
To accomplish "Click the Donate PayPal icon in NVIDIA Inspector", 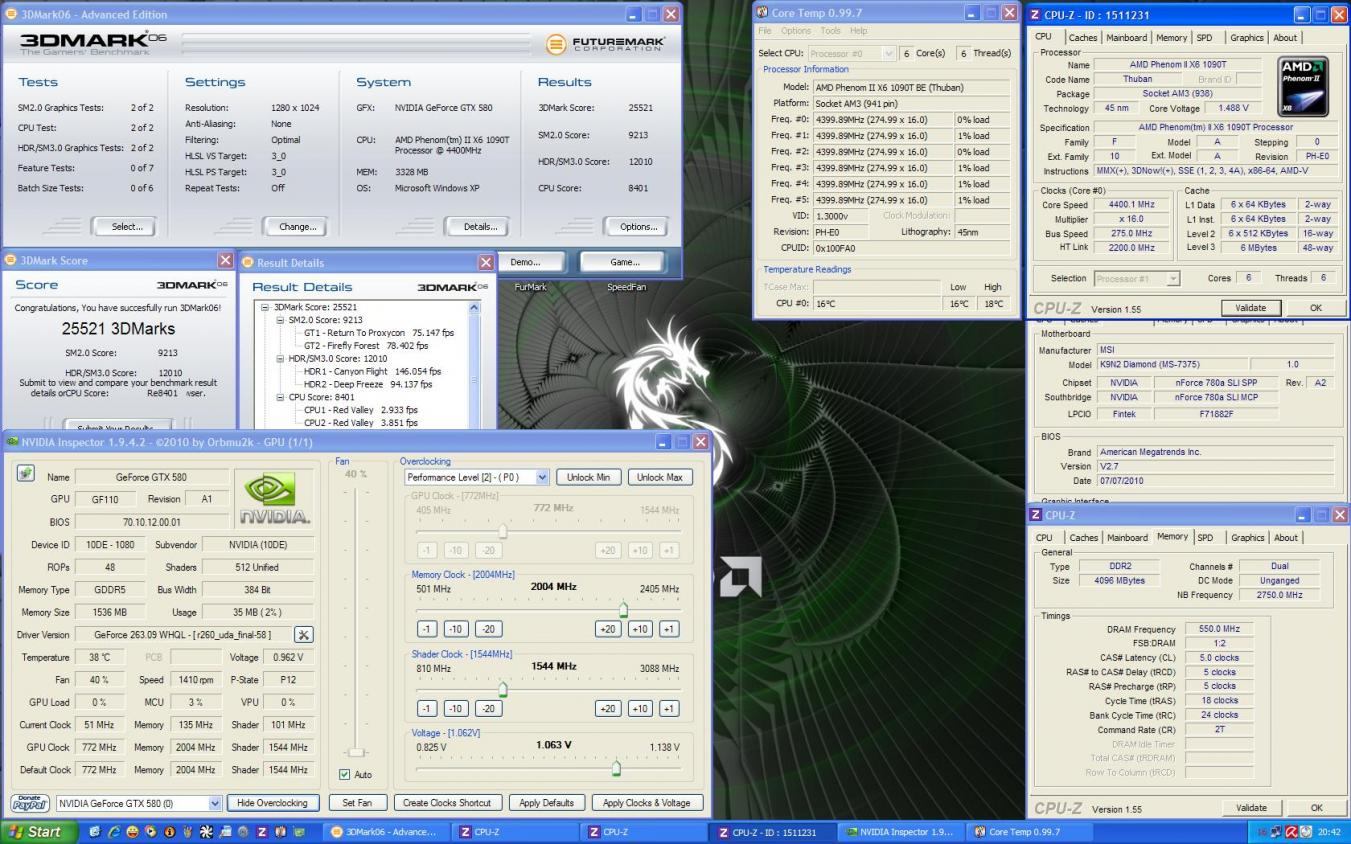I will (30, 803).
